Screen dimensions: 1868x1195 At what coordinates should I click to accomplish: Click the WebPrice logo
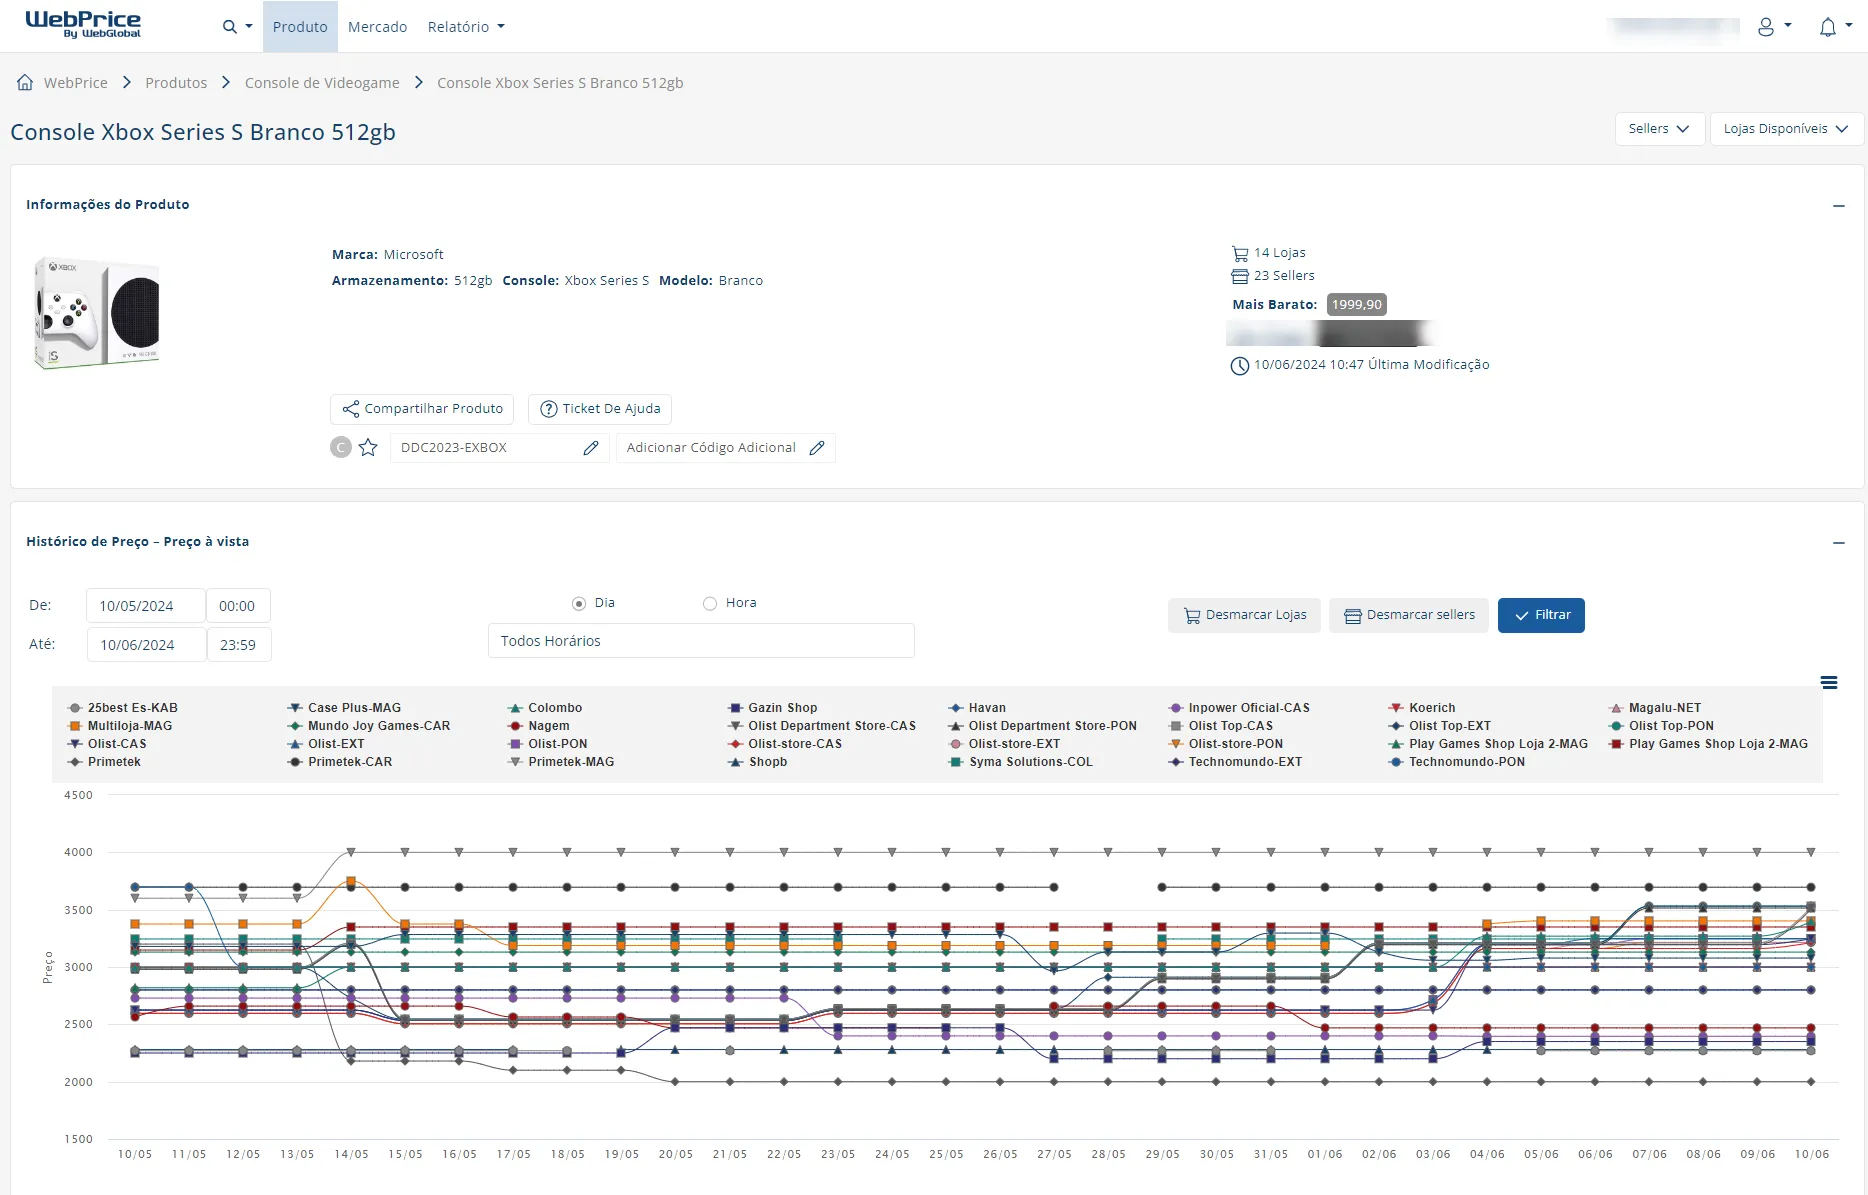point(83,25)
